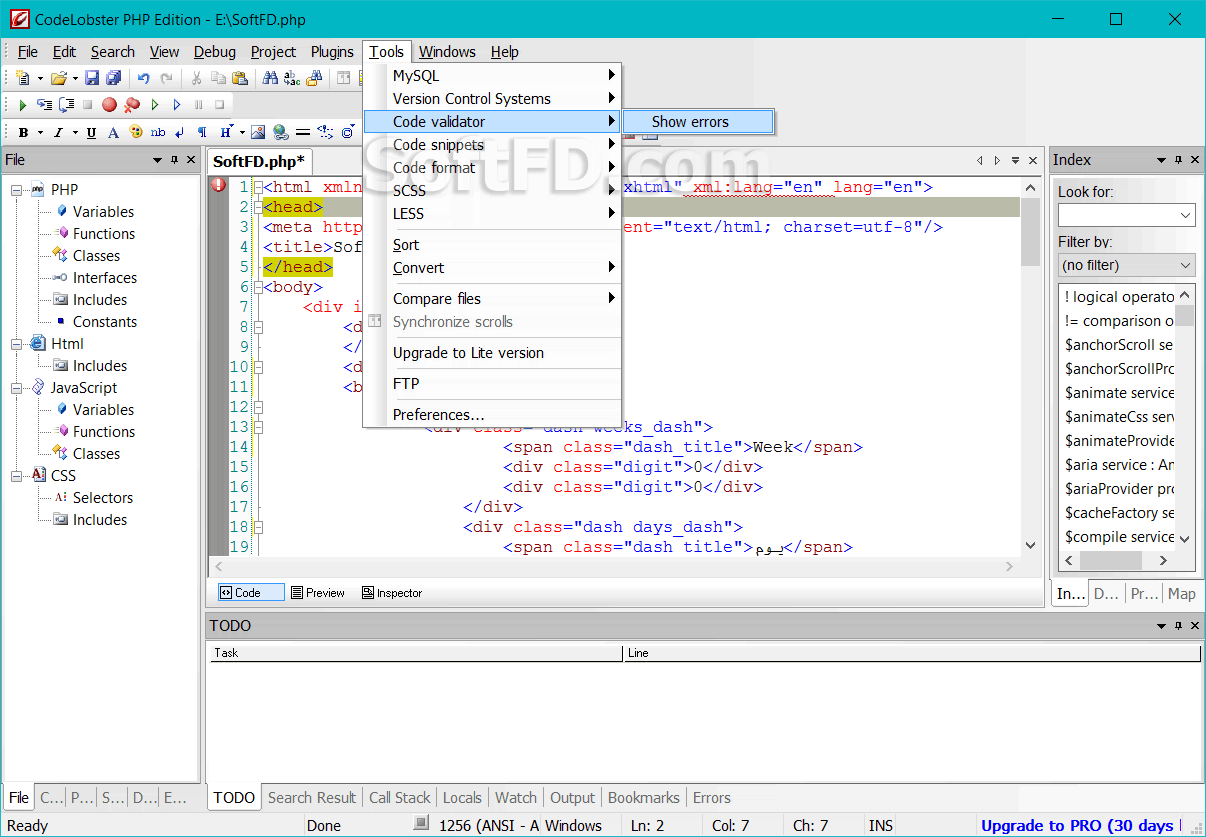Click the Insert hyperlink globe icon
The width and height of the screenshot is (1206, 837).
point(281,132)
